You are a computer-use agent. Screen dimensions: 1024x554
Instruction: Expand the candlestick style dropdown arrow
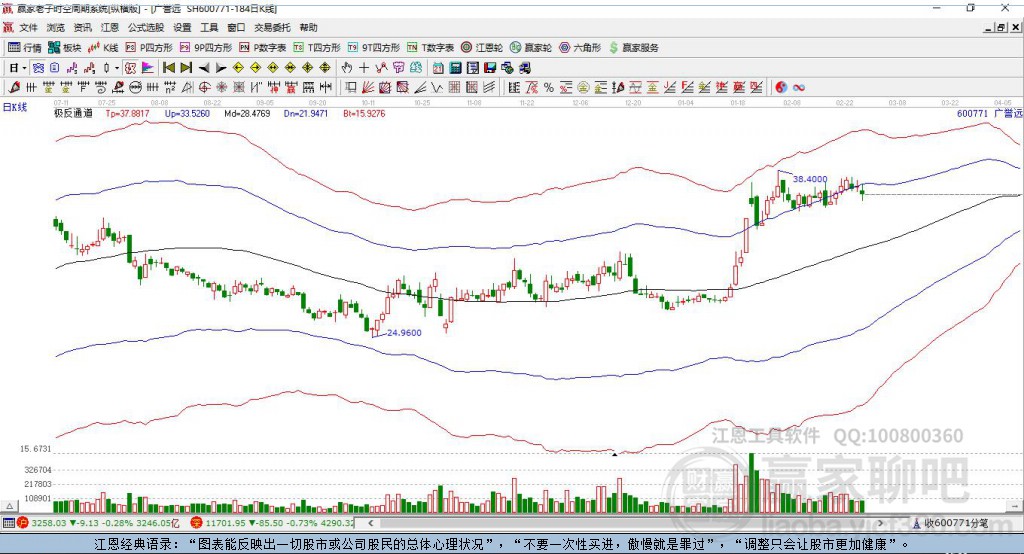pyautogui.click(x=117, y=68)
